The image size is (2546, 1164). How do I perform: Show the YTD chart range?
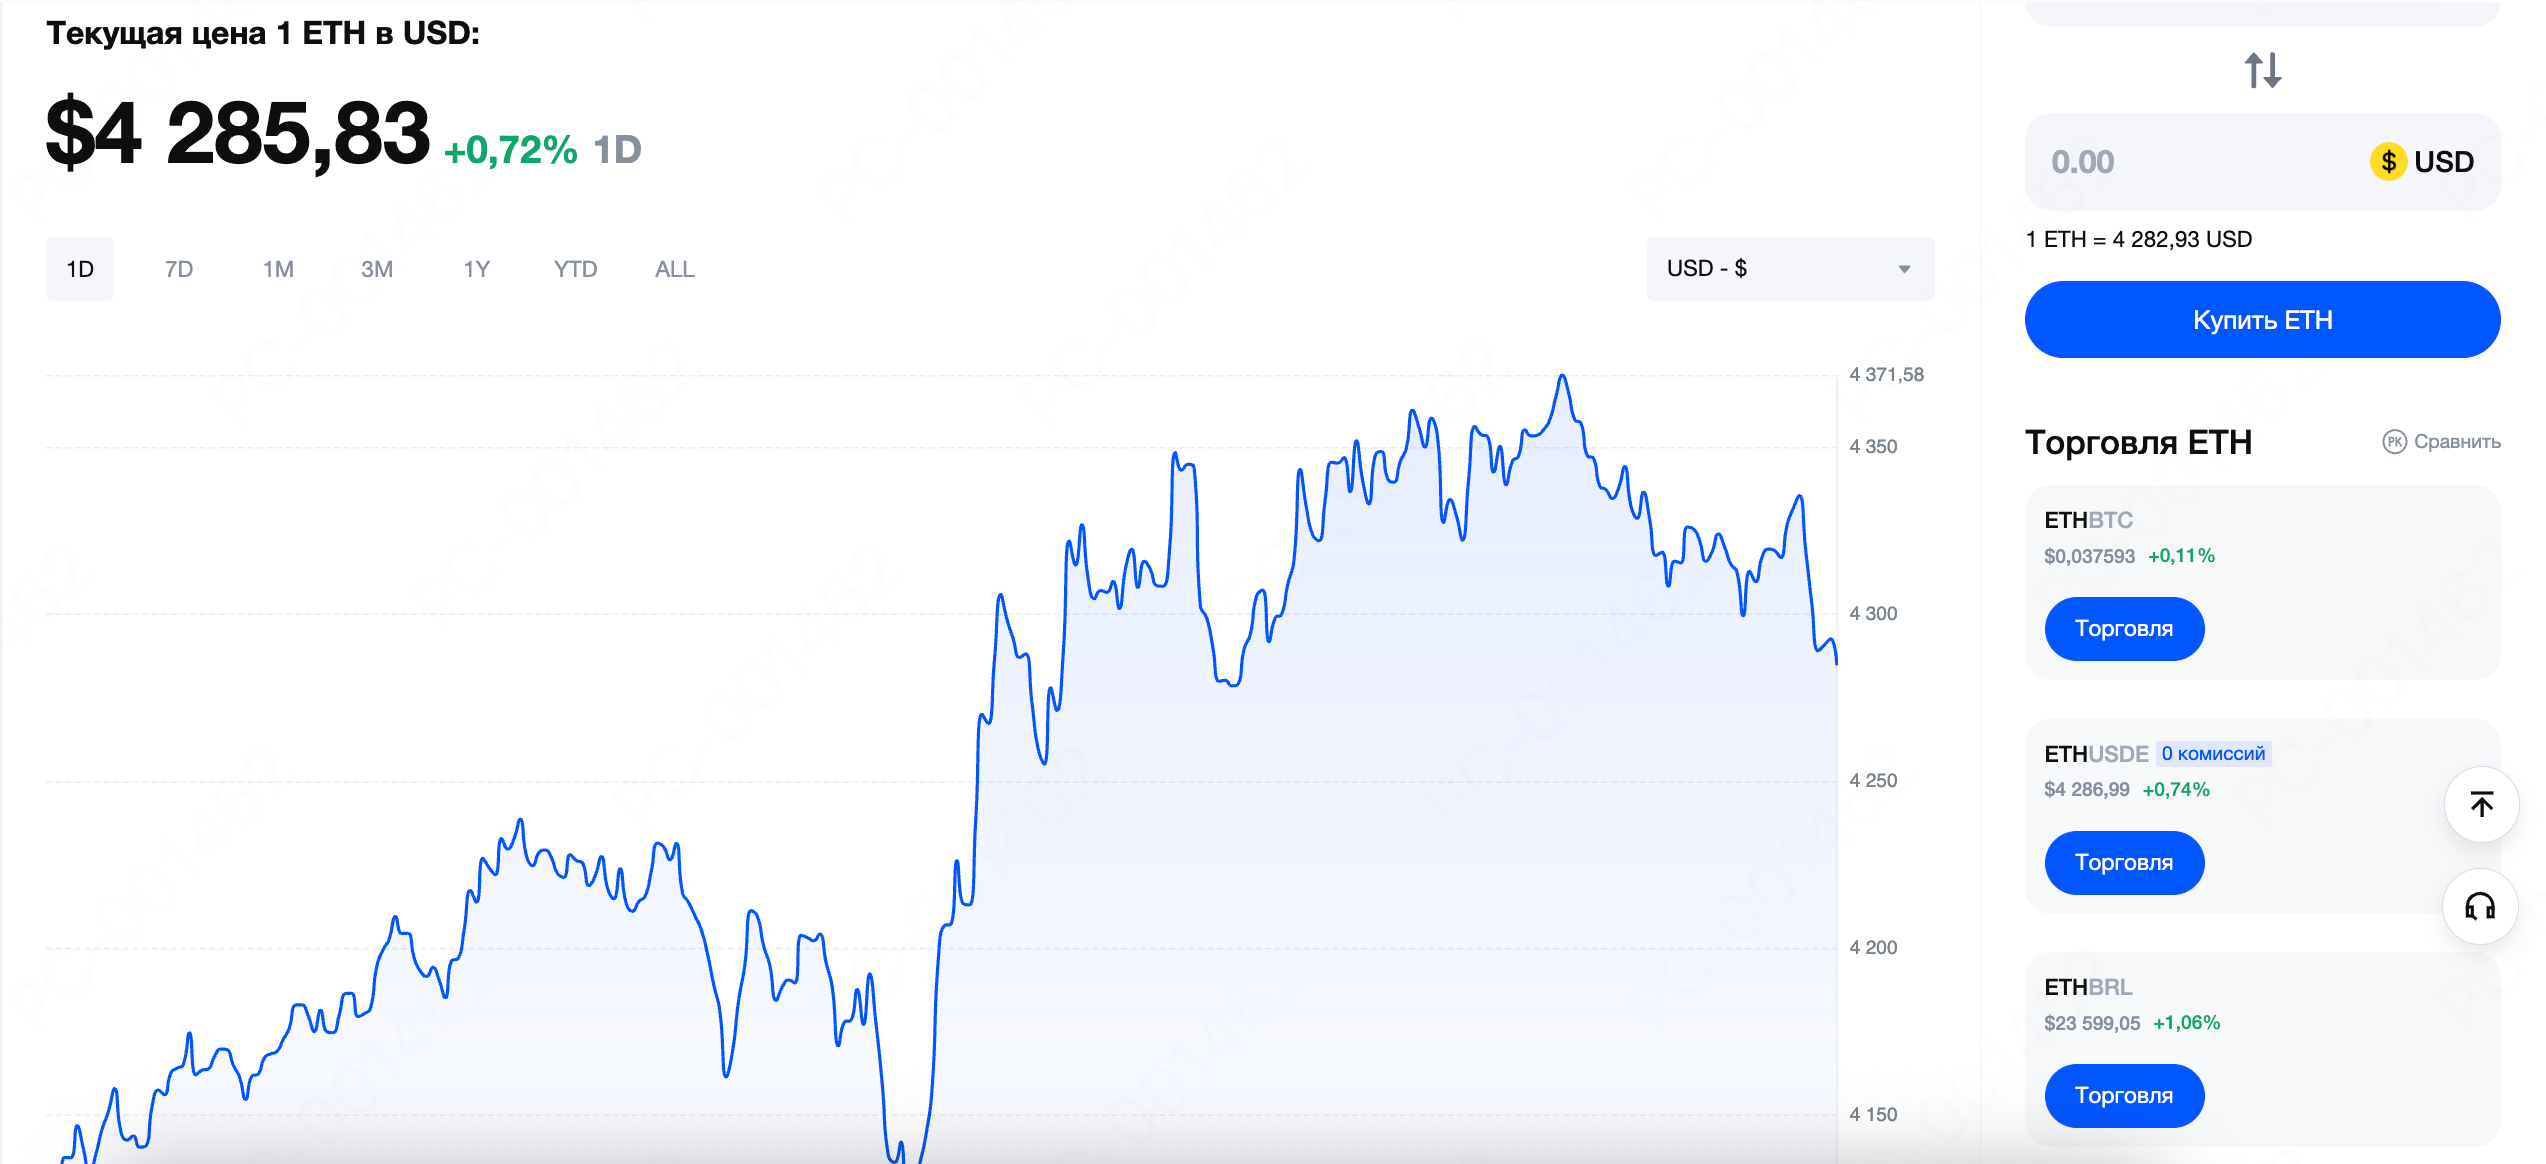click(575, 269)
